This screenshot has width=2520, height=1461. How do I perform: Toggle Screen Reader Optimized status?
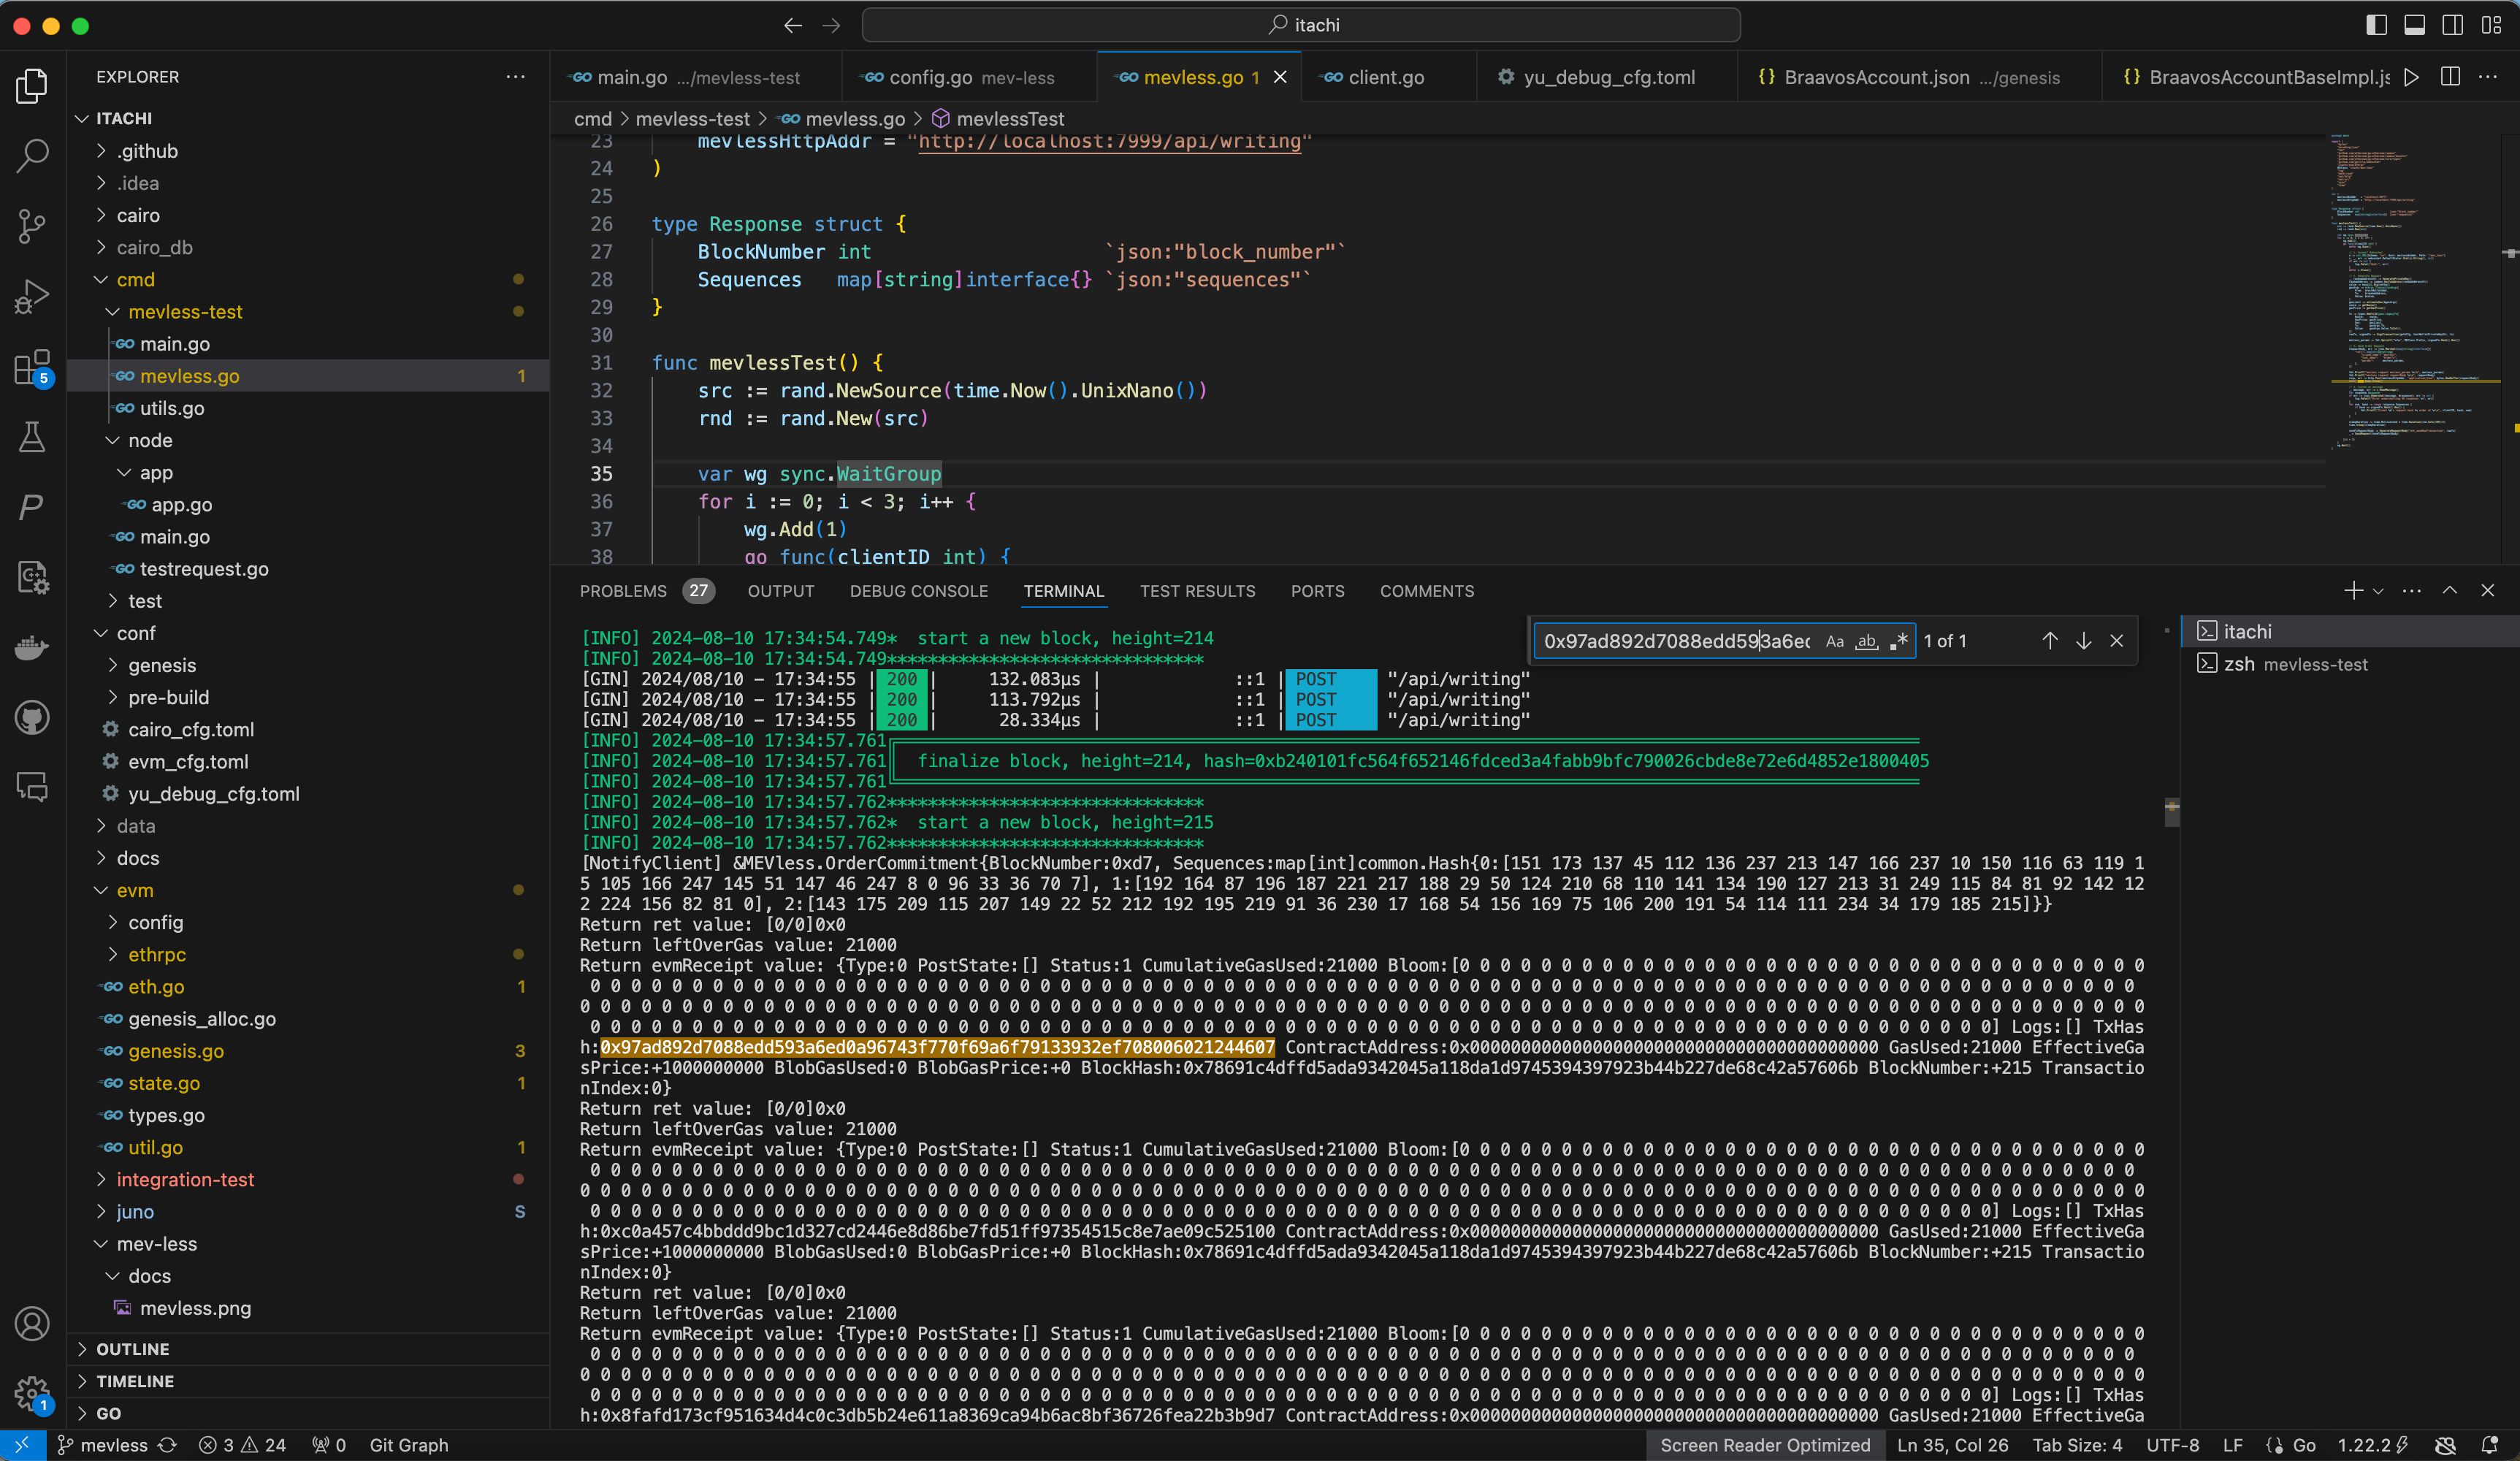click(x=1765, y=1445)
